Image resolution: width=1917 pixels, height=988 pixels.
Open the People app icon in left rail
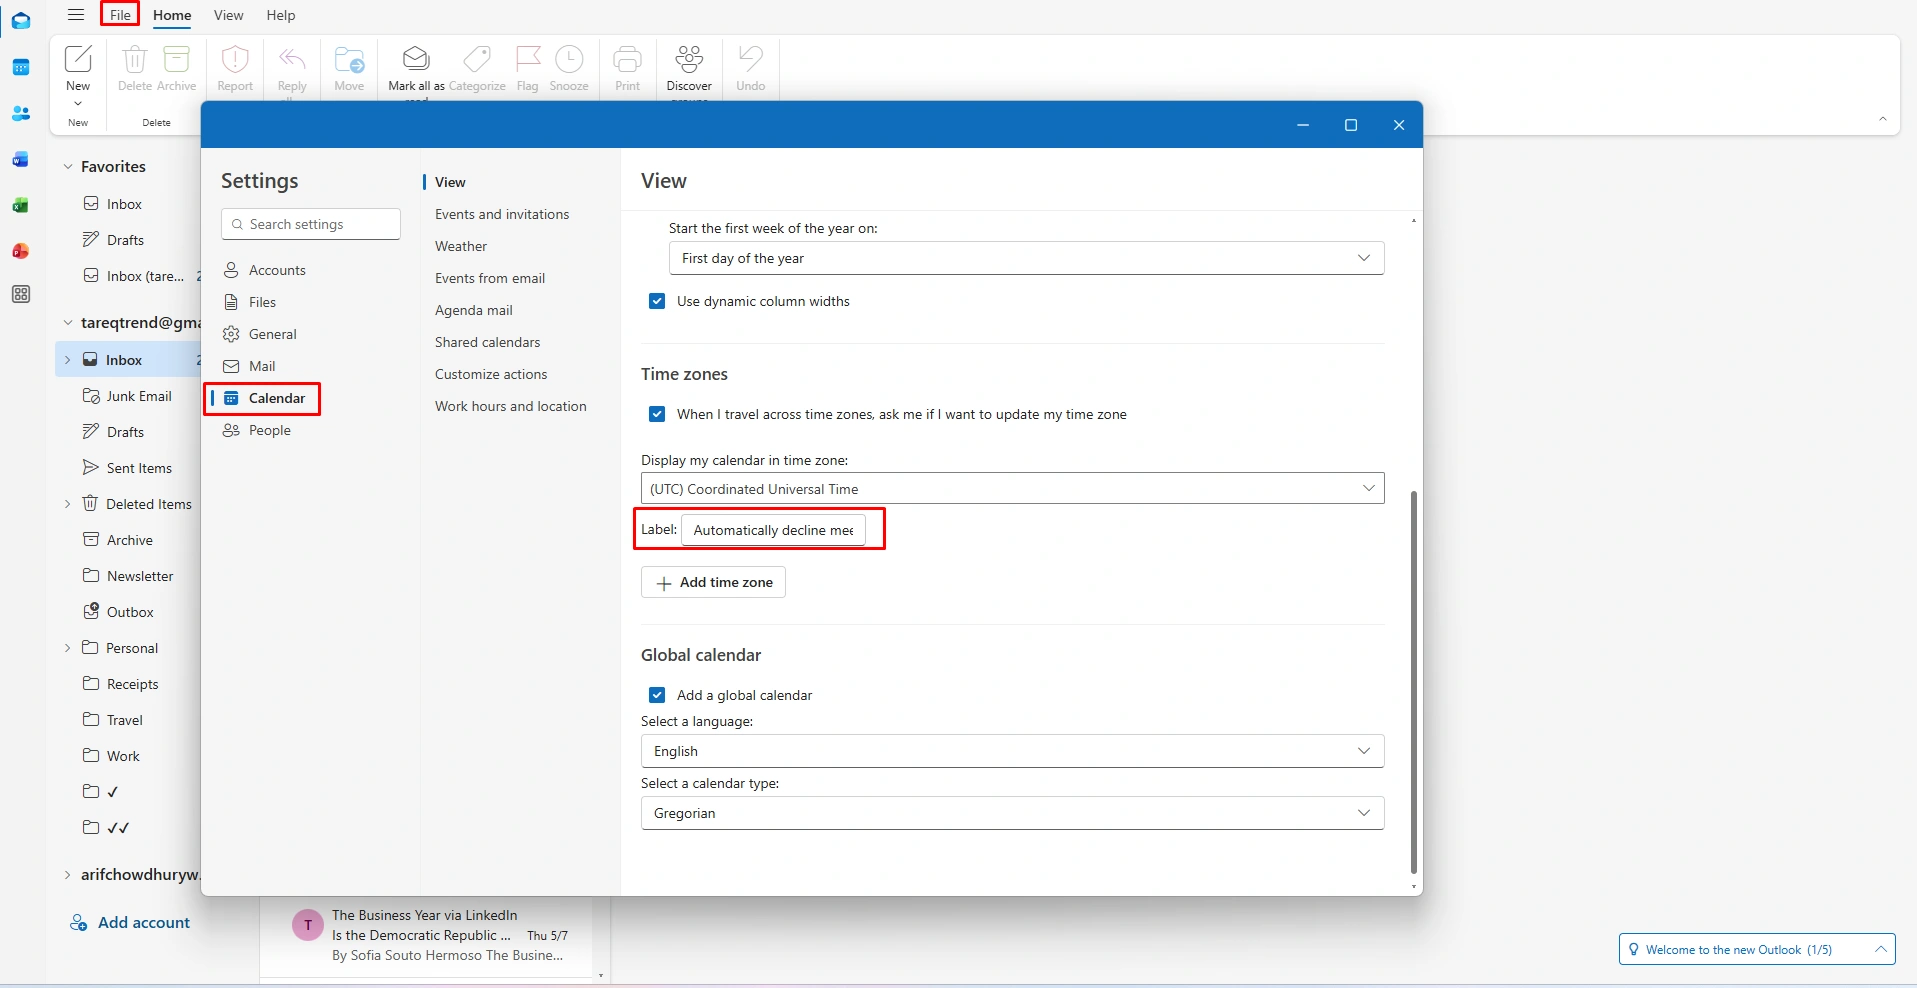21,113
